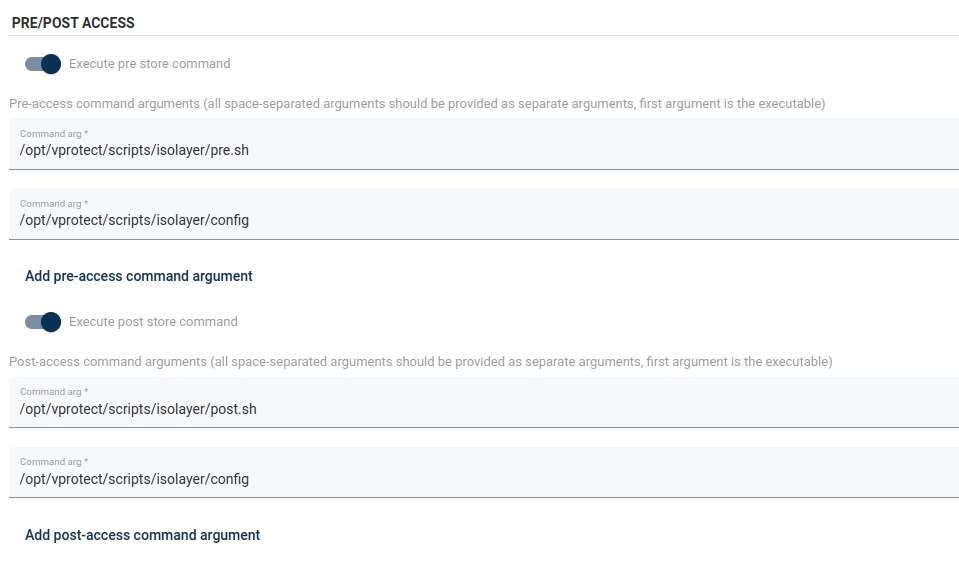Viewport: 959px width, 565px height.
Task: Place cursor at end of post.sh path text
Action: tap(256, 409)
